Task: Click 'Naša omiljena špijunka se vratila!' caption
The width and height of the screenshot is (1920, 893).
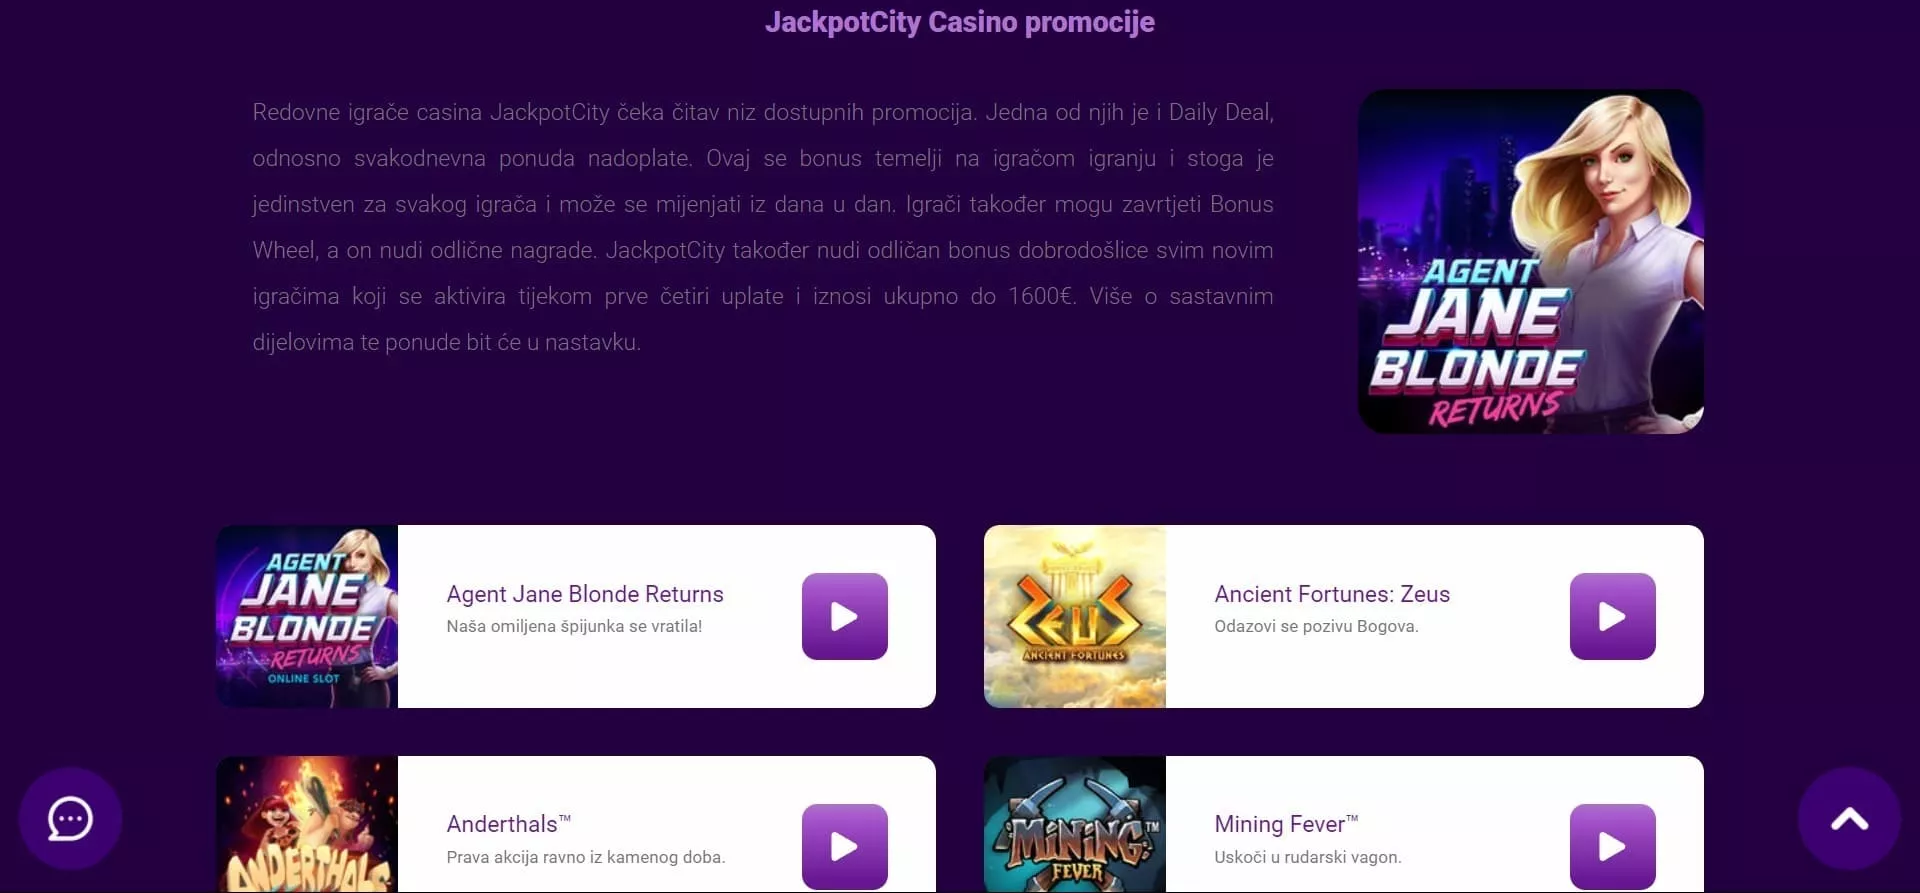Action: coord(574,626)
